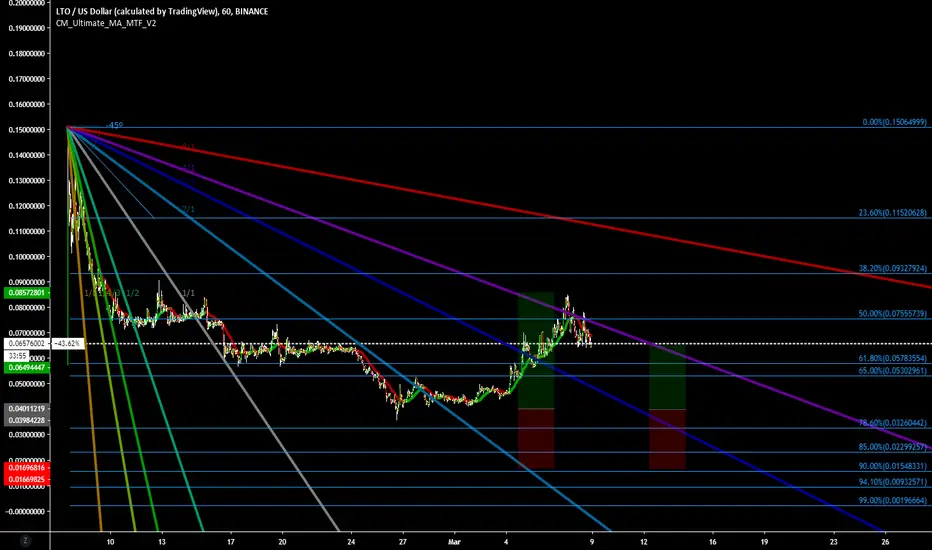
Task: Select the CM_Ultimate_MA_MTF_V2 indicator label
Action: pos(106,23)
